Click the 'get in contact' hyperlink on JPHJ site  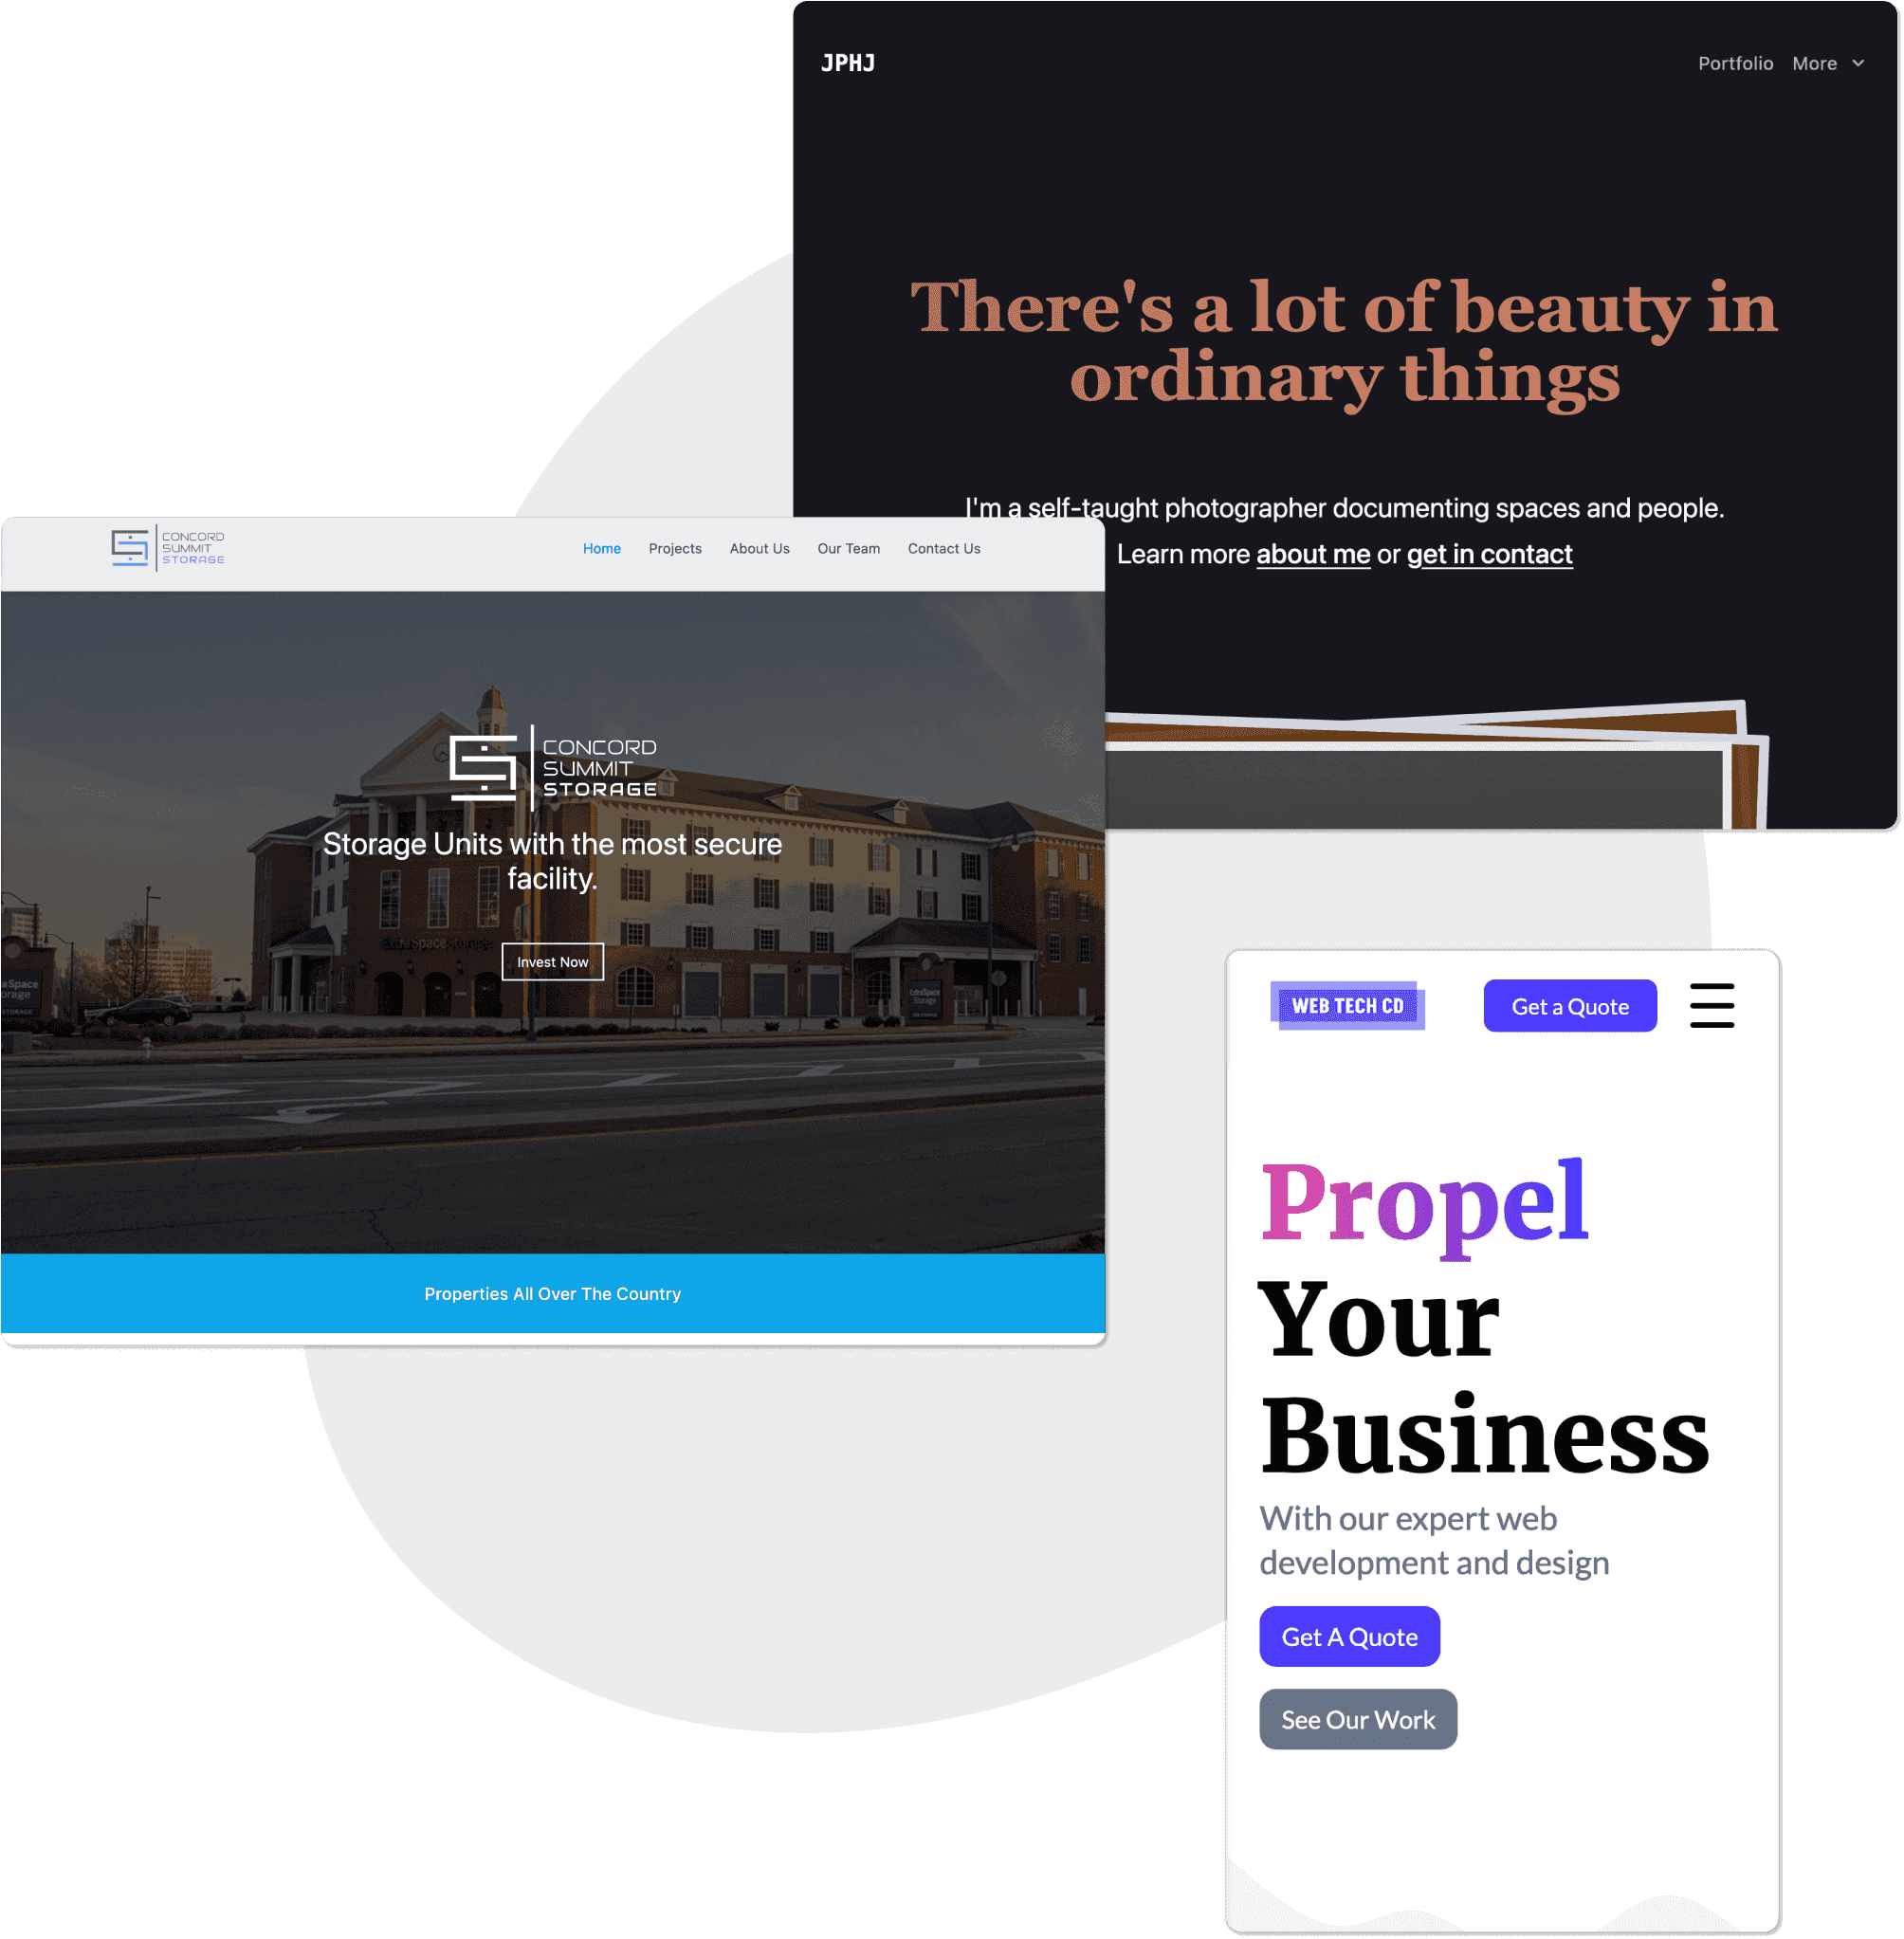tap(1491, 555)
